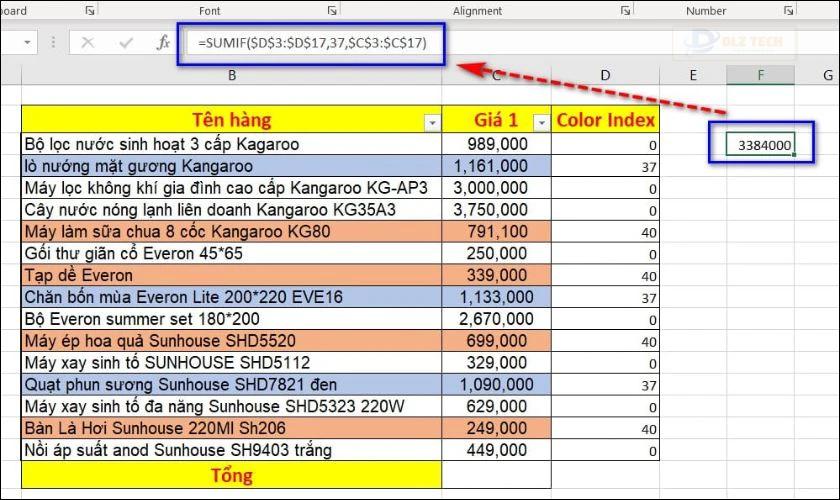Screen dimensions: 840x500
Task: Select Chăn bốn mùa Everon Lite cell
Action: tap(231, 297)
